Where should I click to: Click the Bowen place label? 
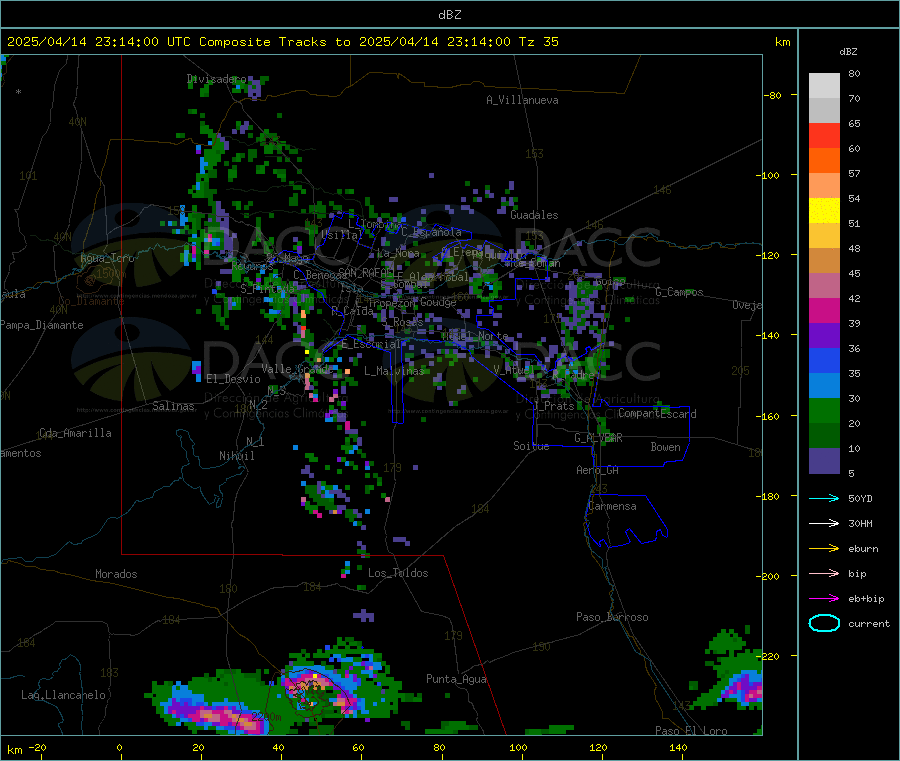665,447
